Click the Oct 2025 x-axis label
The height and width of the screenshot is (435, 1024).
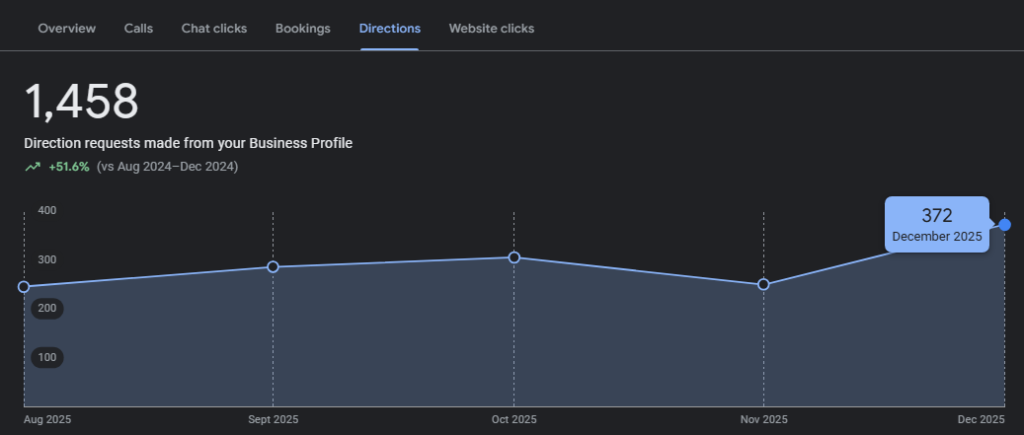click(514, 419)
